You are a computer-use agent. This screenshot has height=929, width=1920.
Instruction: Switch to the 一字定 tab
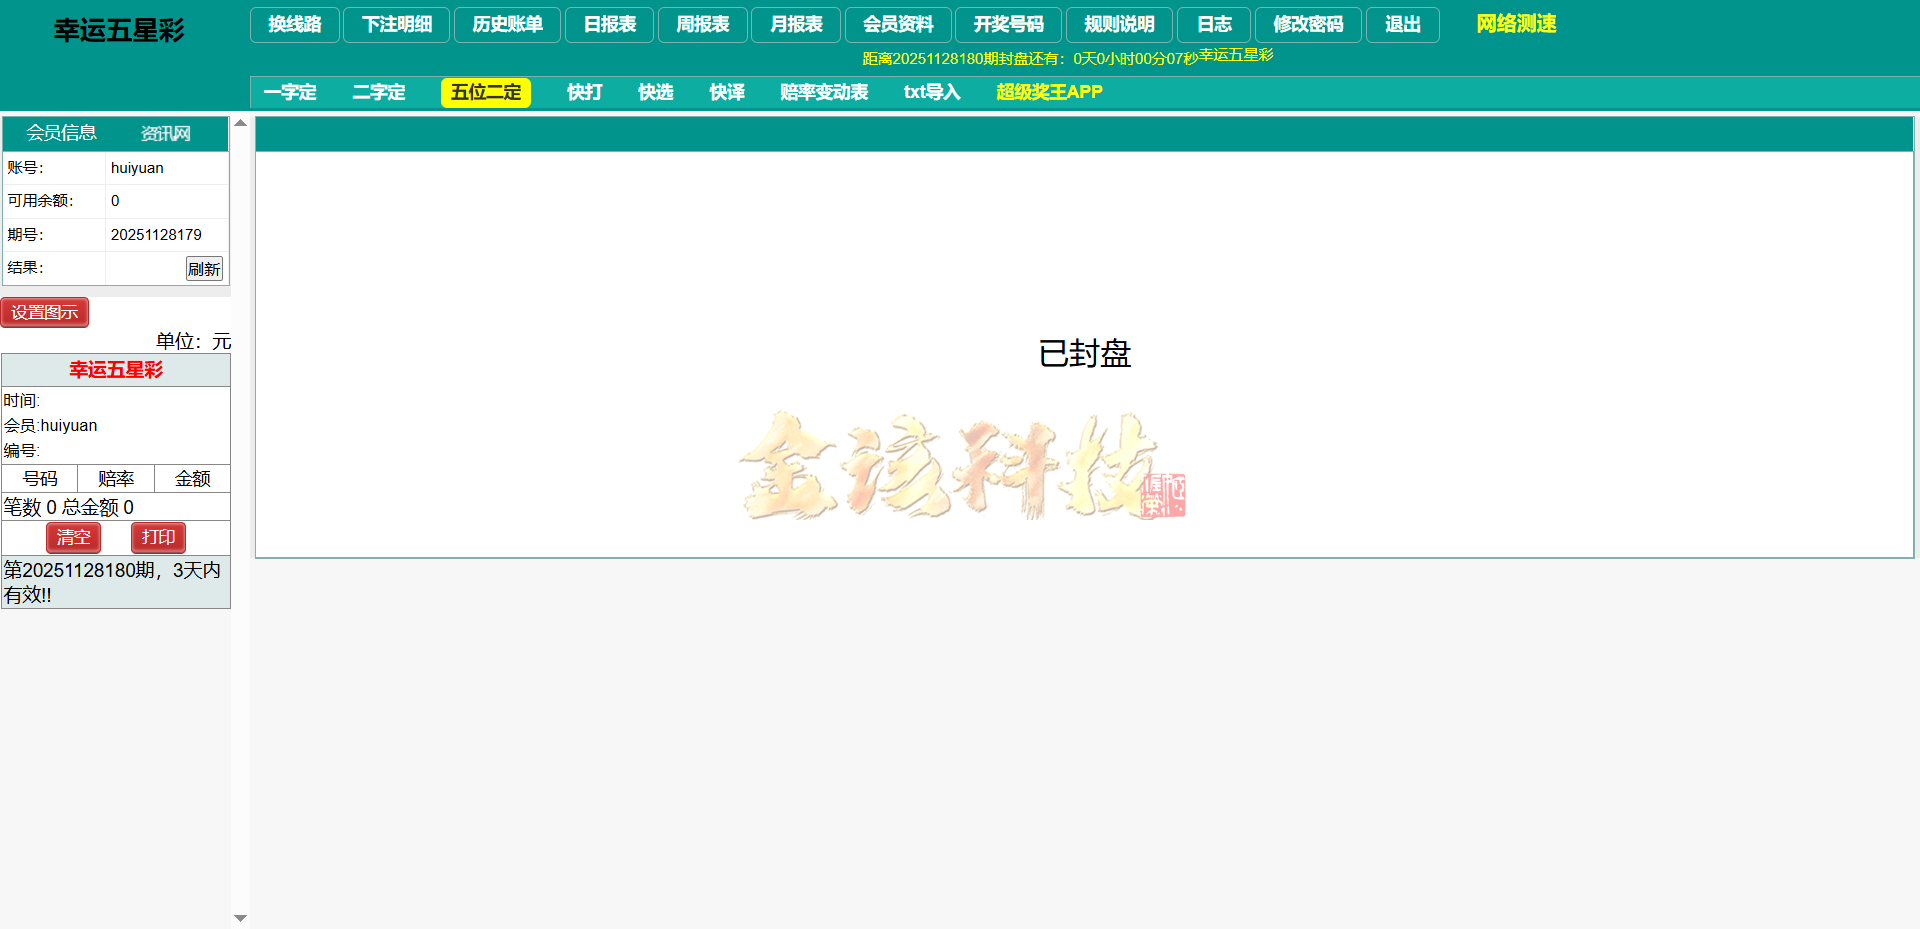click(289, 92)
